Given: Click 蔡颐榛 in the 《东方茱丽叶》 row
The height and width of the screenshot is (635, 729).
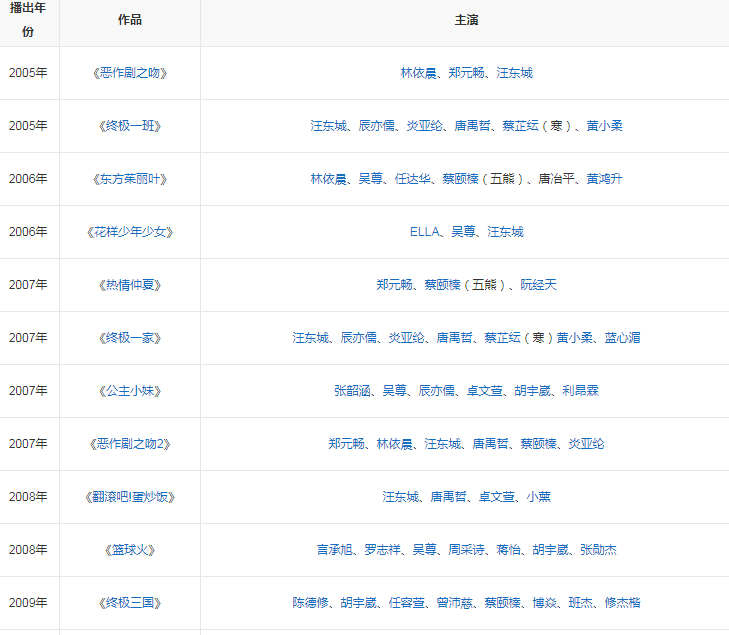Looking at the screenshot, I should (460, 179).
